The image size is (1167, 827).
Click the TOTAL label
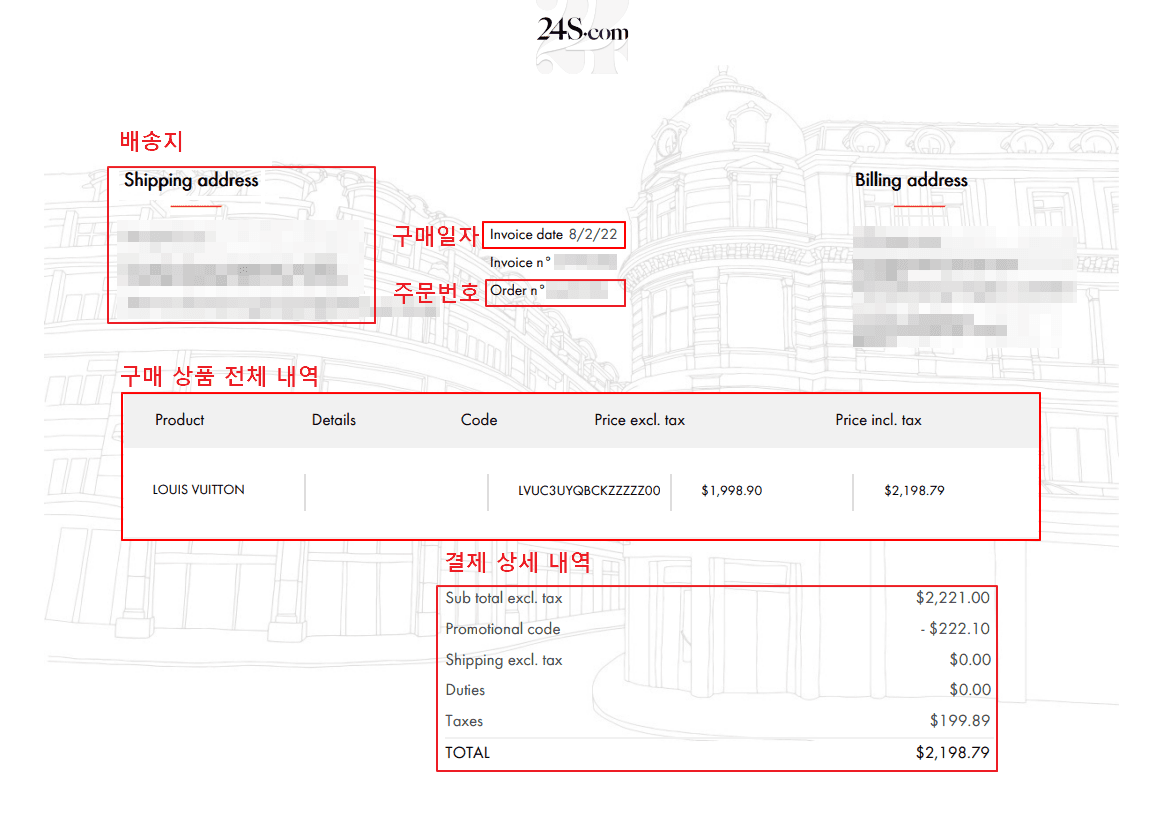pyautogui.click(x=467, y=753)
